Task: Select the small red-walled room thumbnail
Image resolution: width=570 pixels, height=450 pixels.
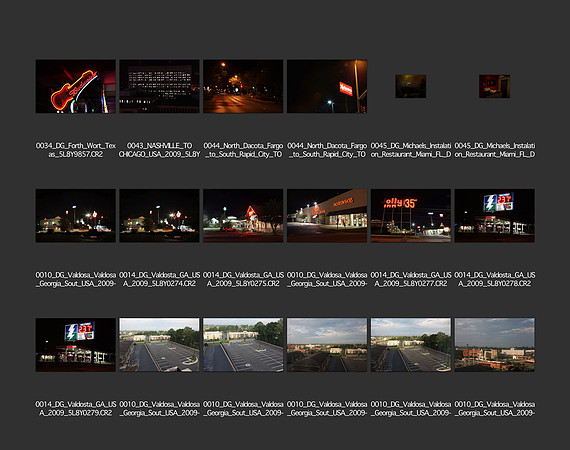Action: point(494,87)
